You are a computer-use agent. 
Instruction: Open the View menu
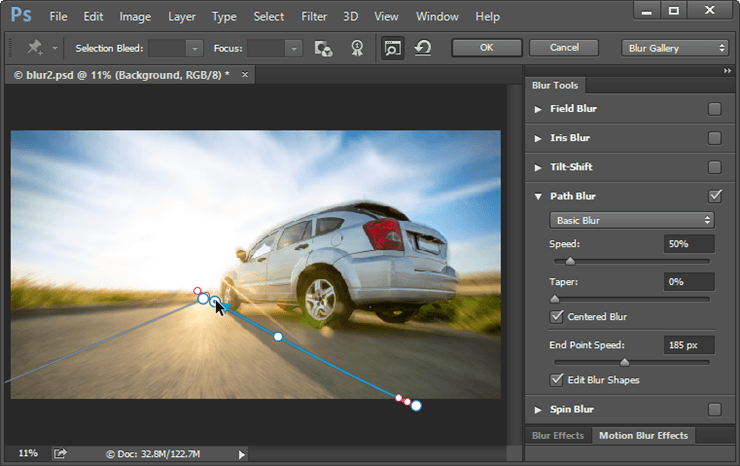386,17
